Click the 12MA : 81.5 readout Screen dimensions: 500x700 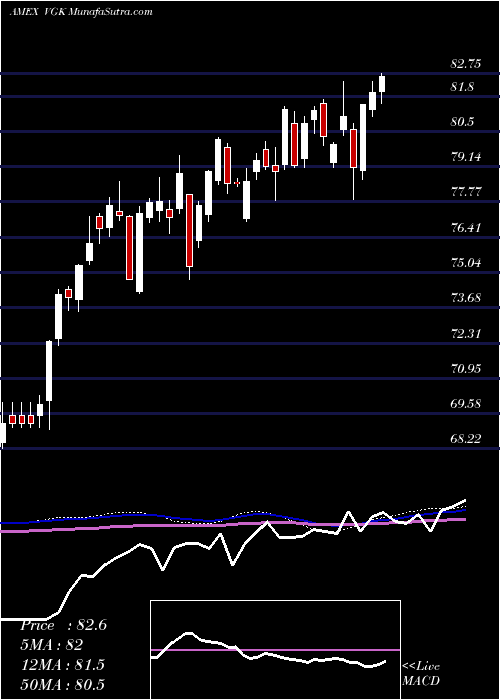click(62, 665)
